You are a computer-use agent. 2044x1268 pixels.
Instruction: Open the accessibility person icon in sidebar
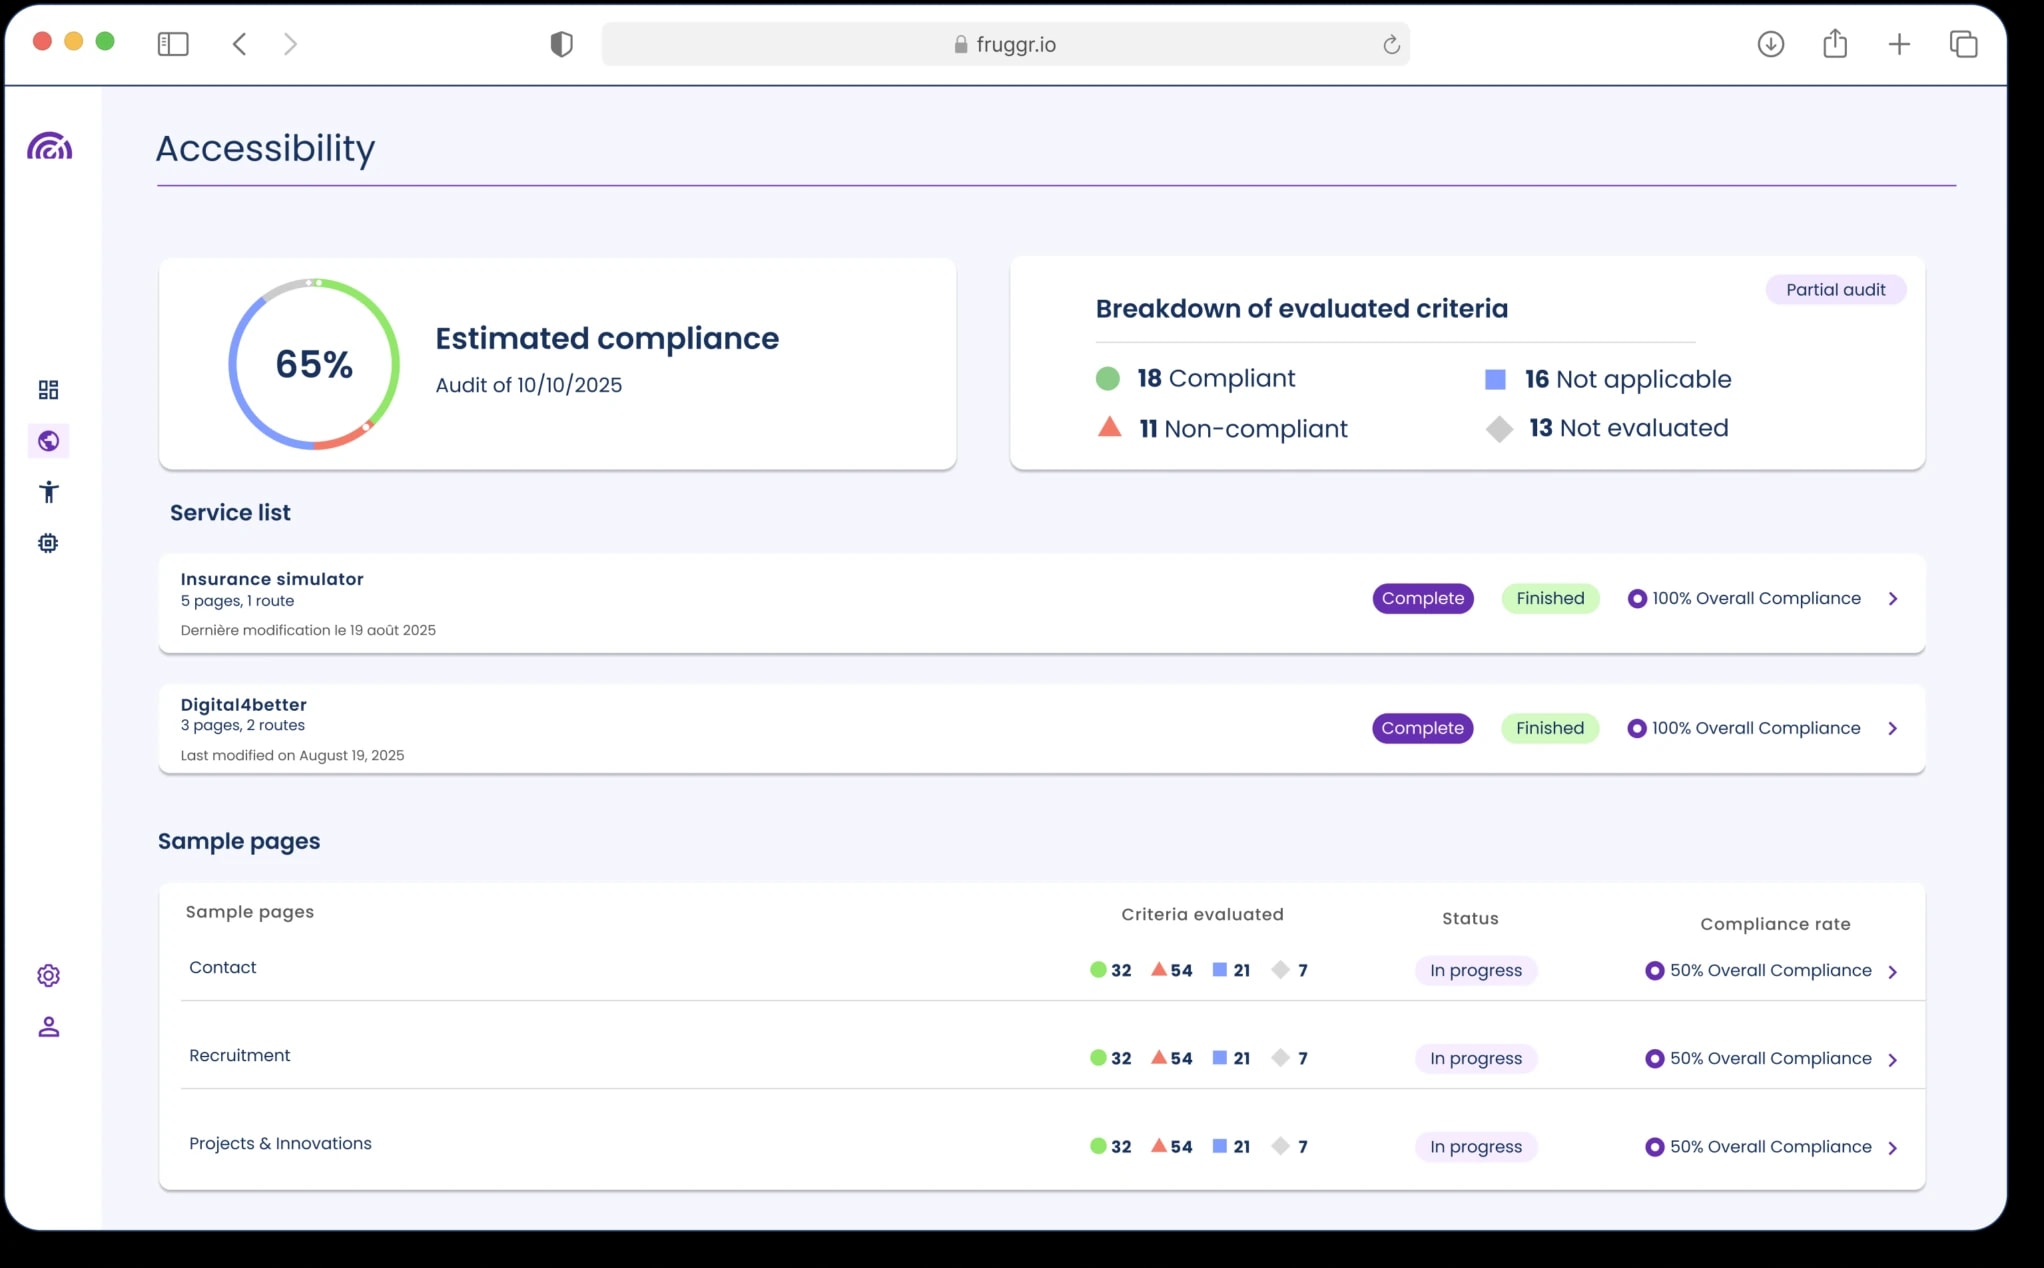[x=48, y=492]
